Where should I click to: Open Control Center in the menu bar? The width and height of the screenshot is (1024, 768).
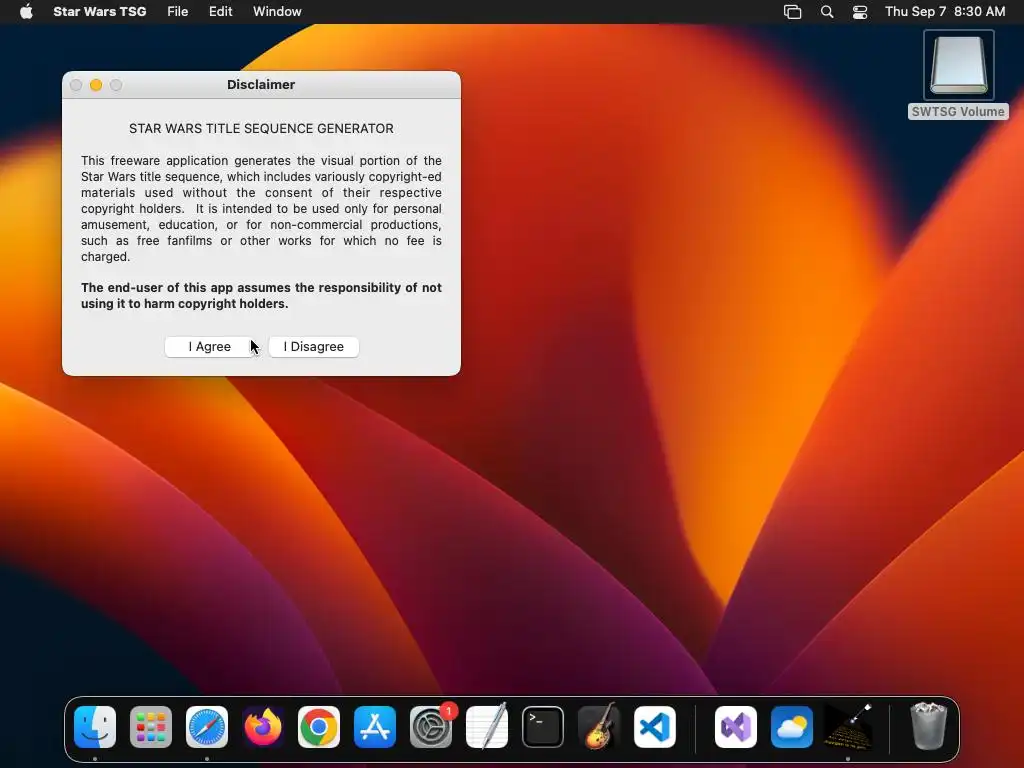[x=860, y=12]
